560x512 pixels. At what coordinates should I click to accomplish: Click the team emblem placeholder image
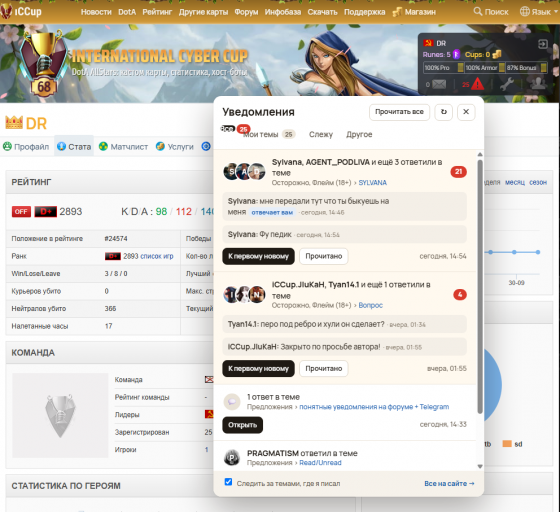pos(60,416)
